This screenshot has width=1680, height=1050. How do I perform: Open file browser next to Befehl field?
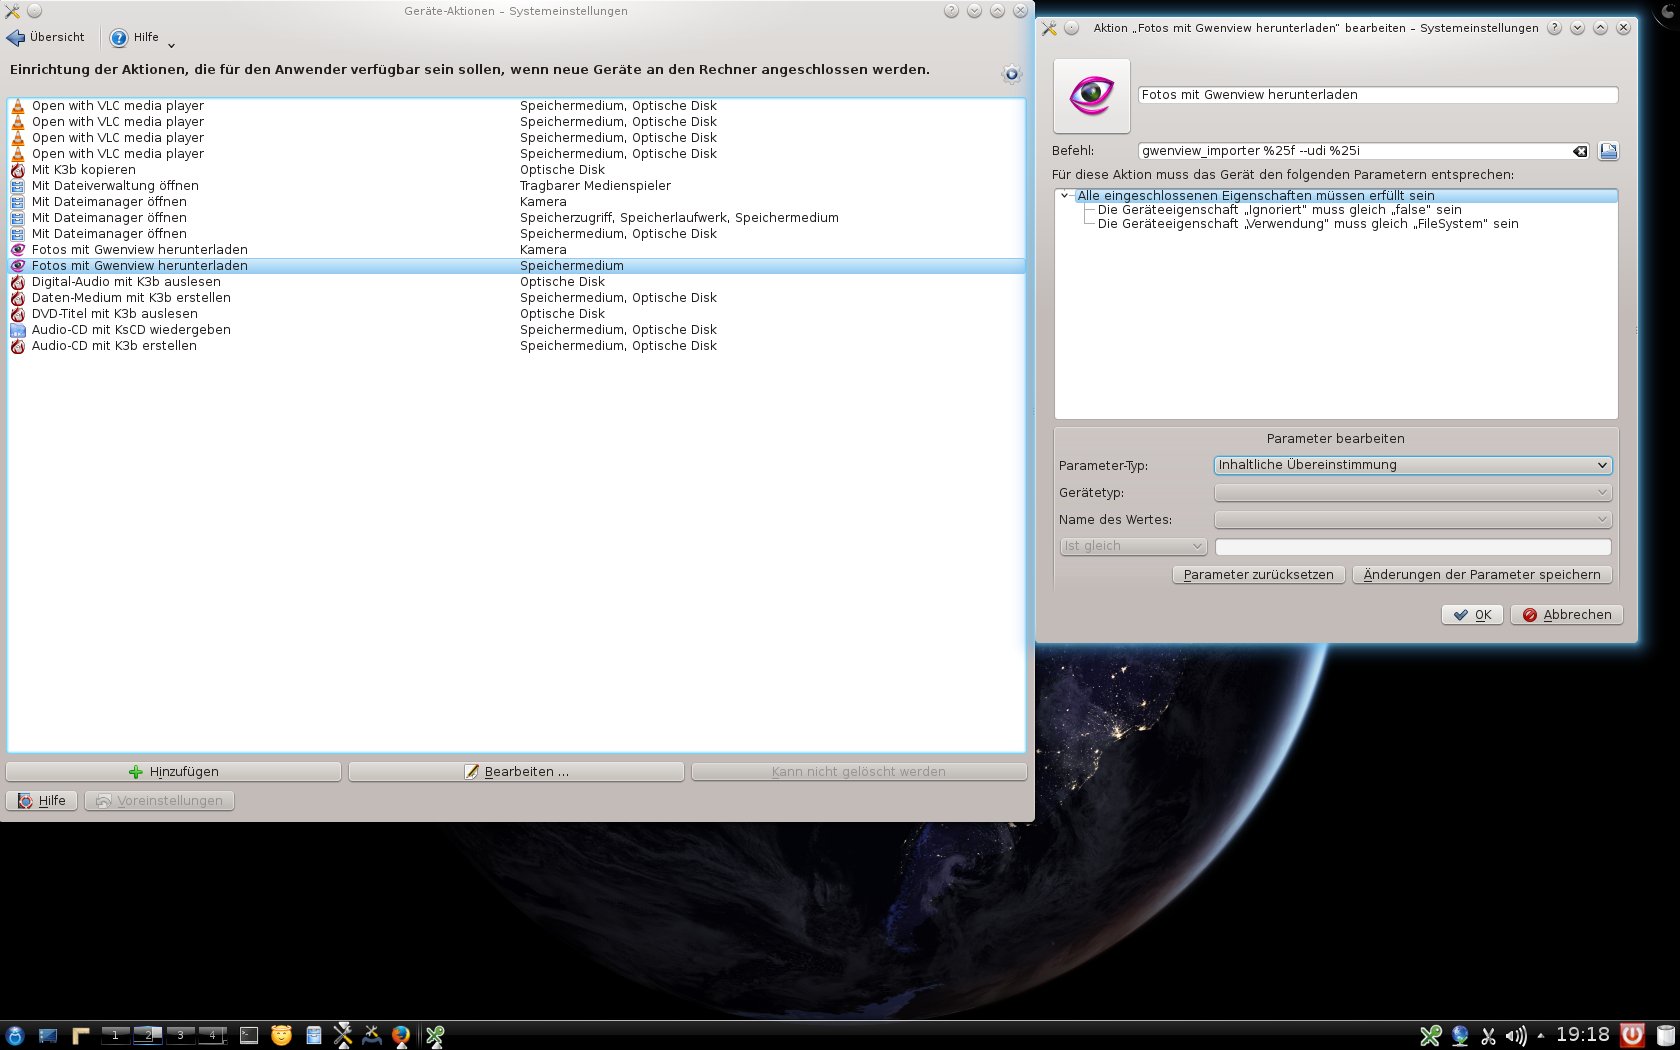point(1608,152)
